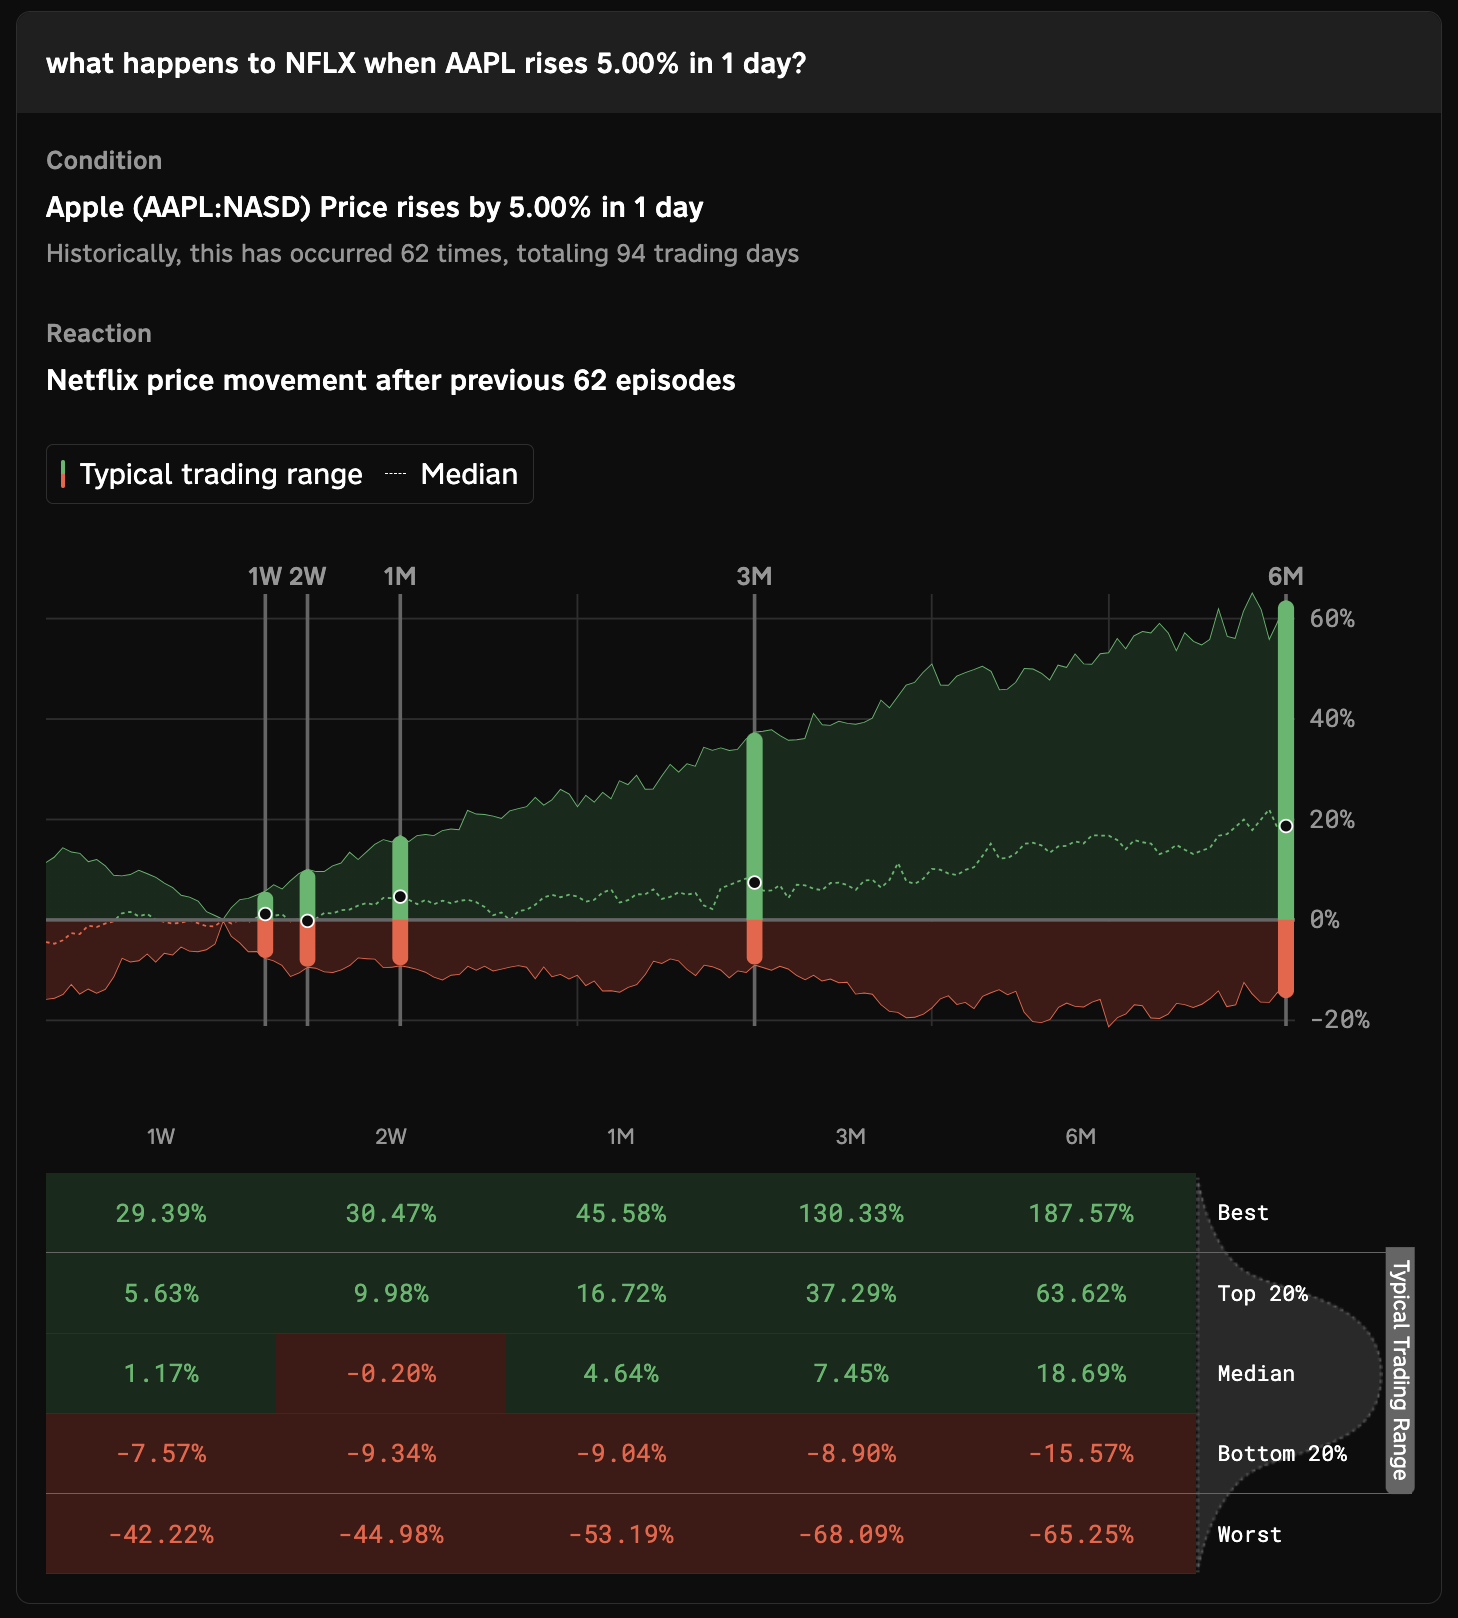Click the 63.62% cell
This screenshot has width=1458, height=1618.
tap(1081, 1293)
